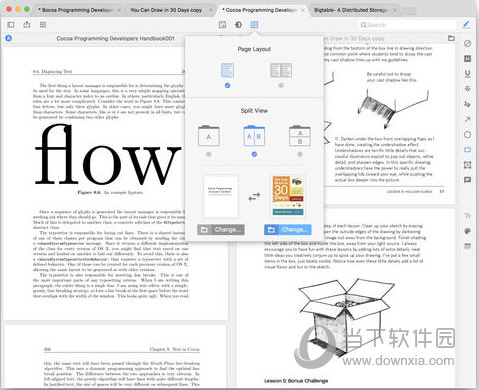The width and height of the screenshot is (479, 390).
Task: Click gray Change button for left document
Action: pos(221,230)
